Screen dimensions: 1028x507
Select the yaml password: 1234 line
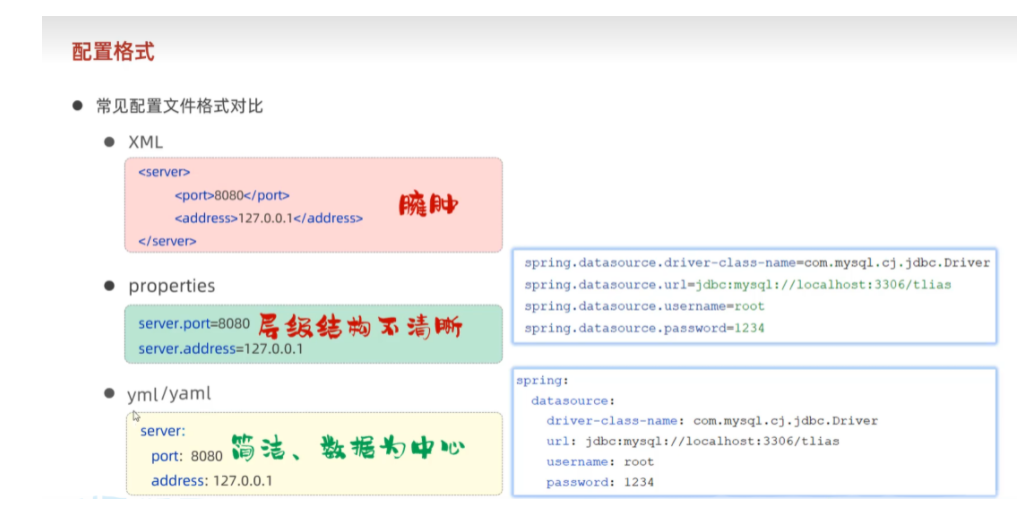pos(600,482)
